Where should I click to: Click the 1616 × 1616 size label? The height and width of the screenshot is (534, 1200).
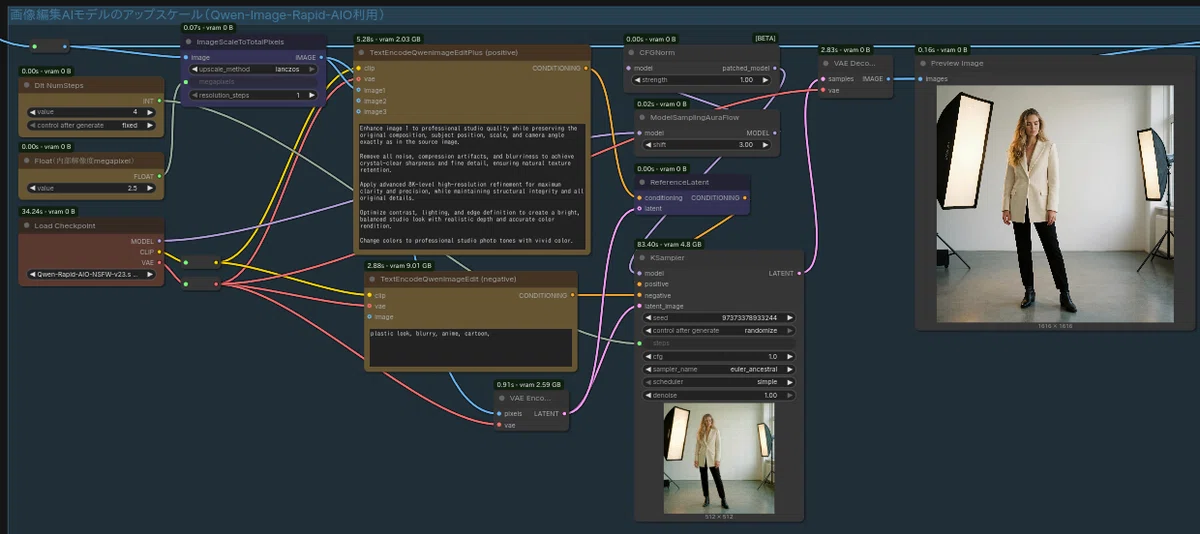(1054, 326)
